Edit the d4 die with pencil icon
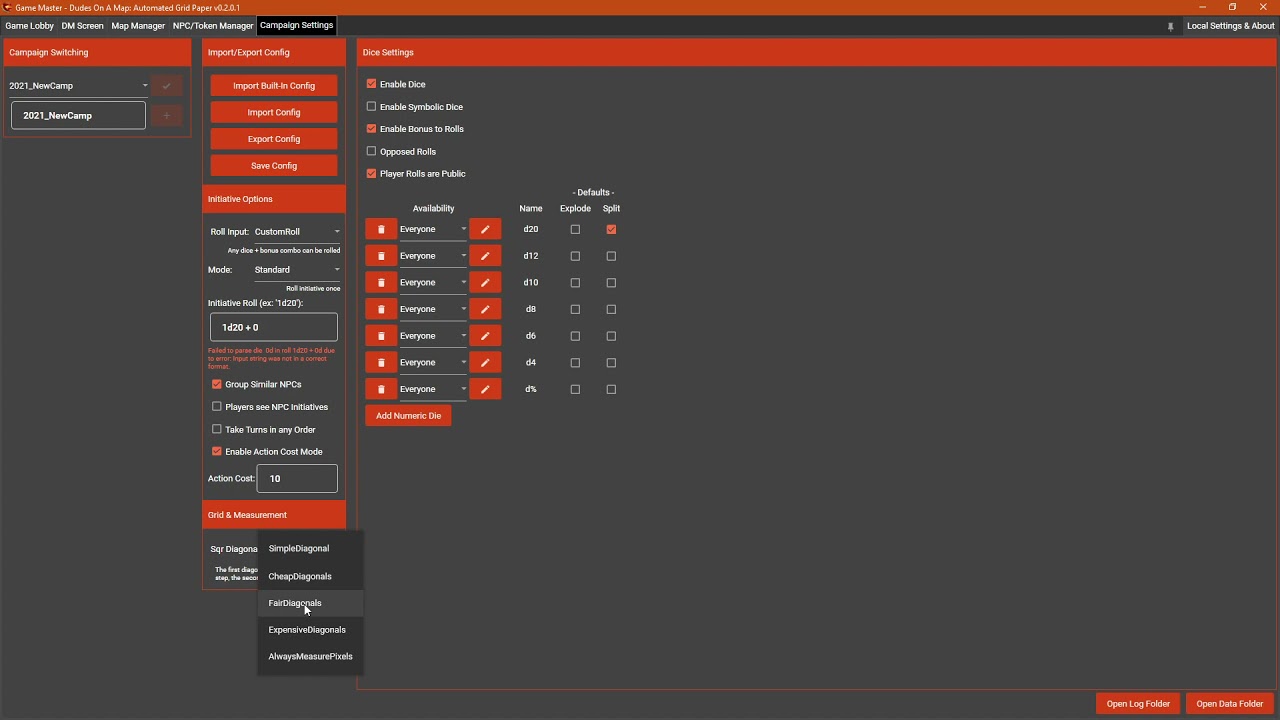The width and height of the screenshot is (1280, 720). pyautogui.click(x=485, y=363)
